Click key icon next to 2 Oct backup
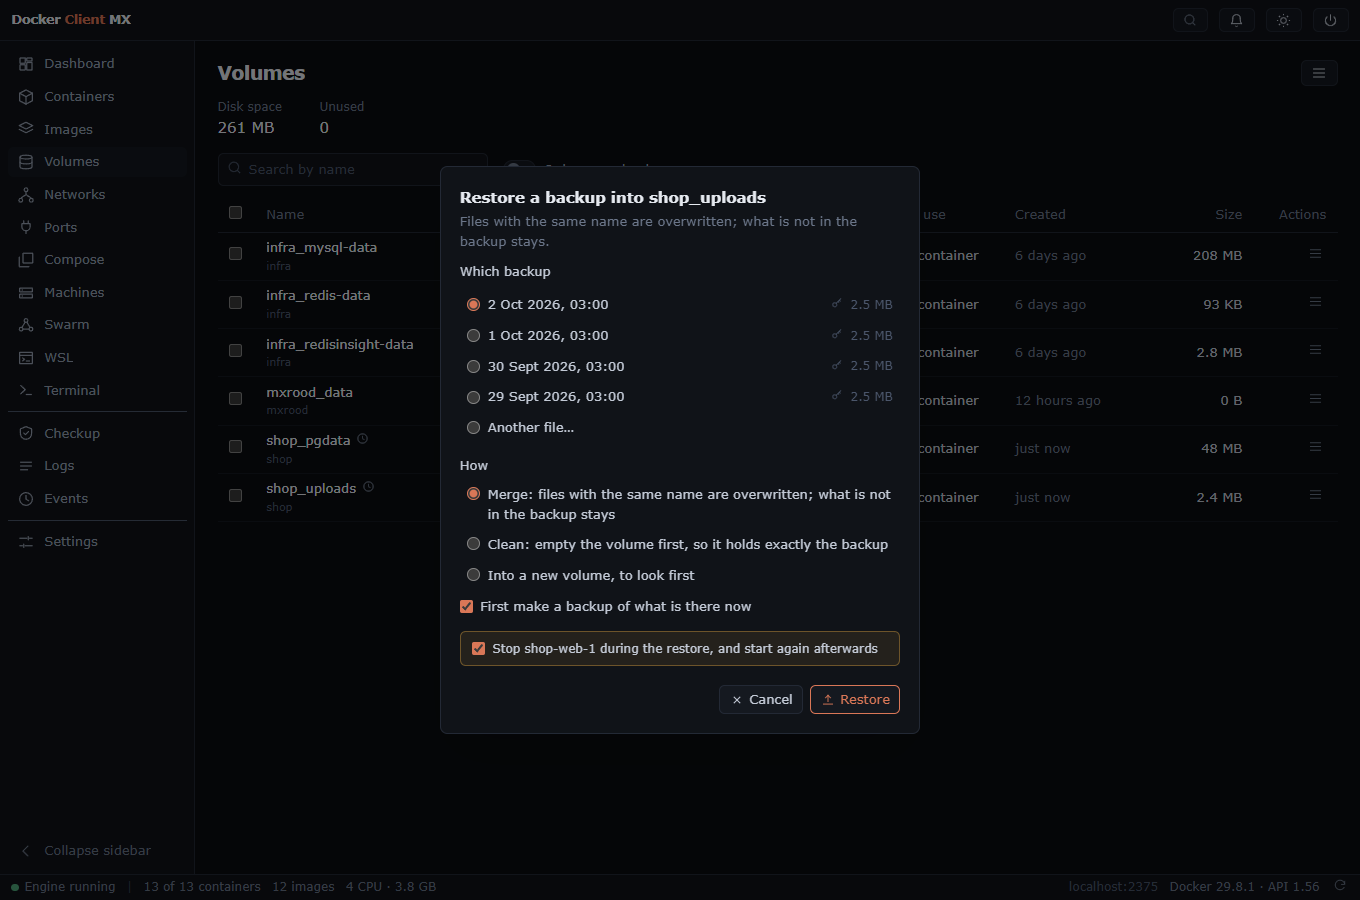1360x900 pixels. point(836,303)
